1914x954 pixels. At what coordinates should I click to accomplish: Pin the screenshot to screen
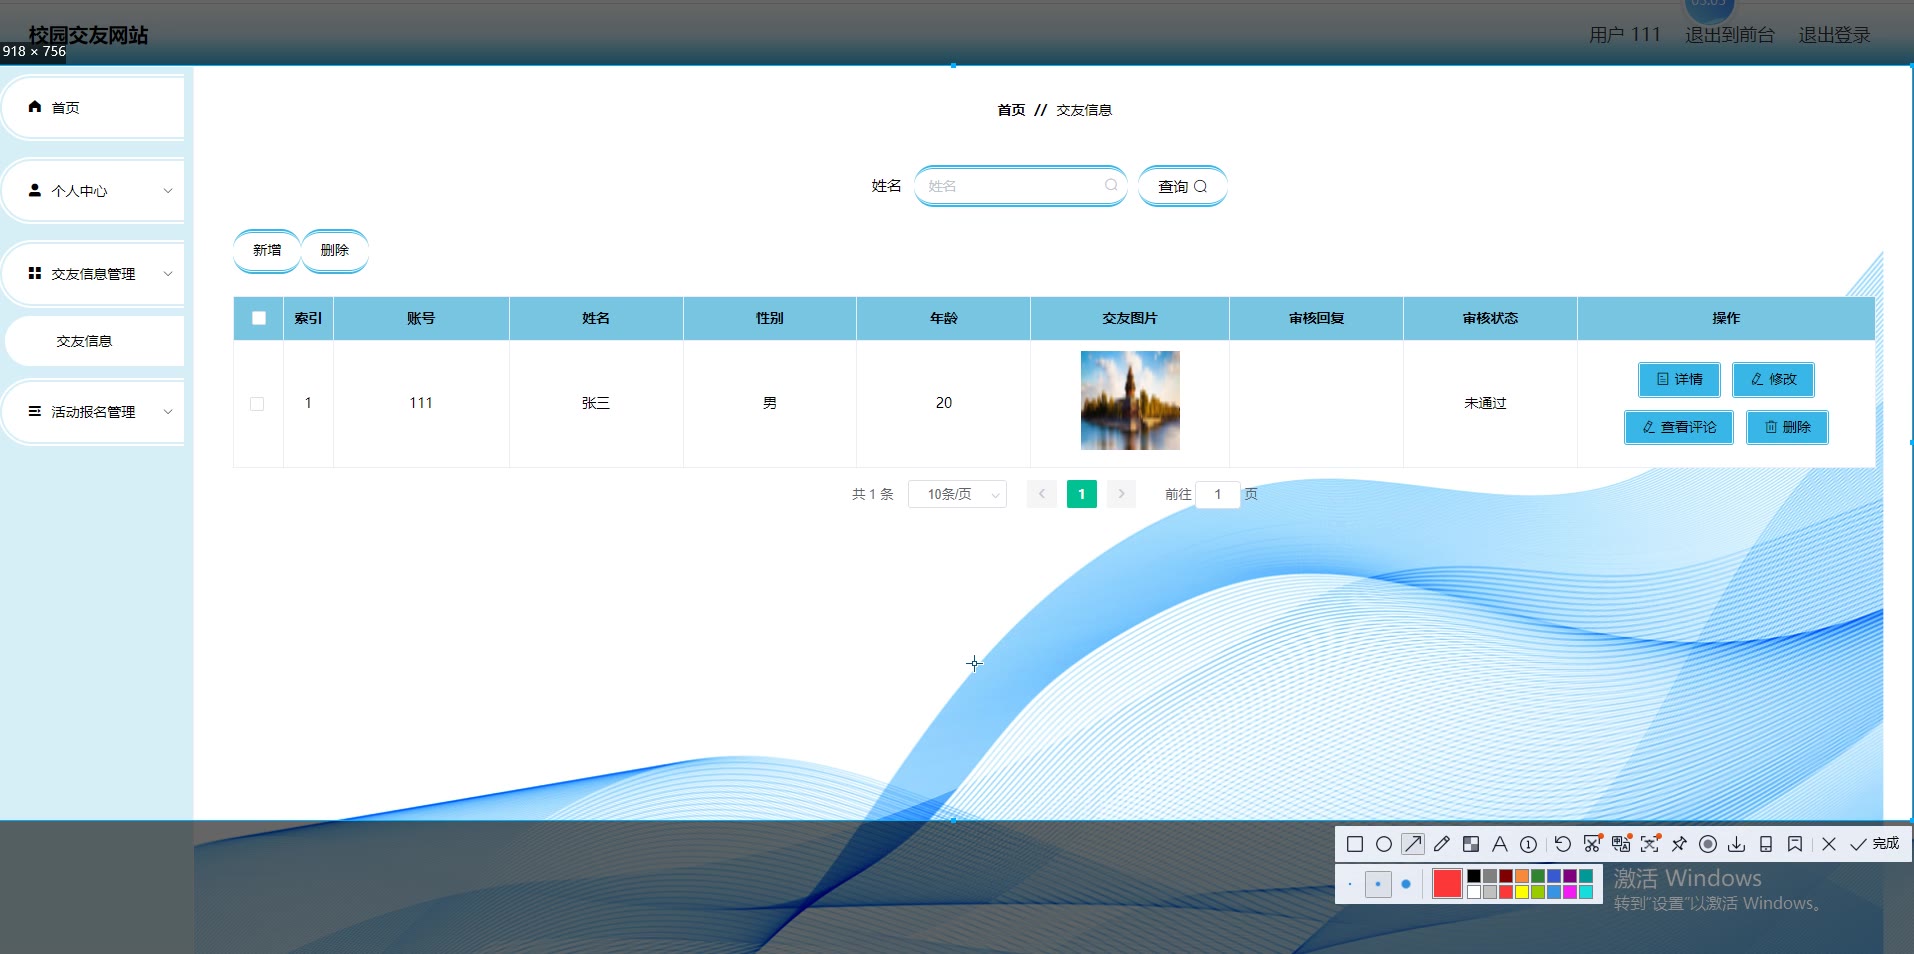[x=1679, y=844]
